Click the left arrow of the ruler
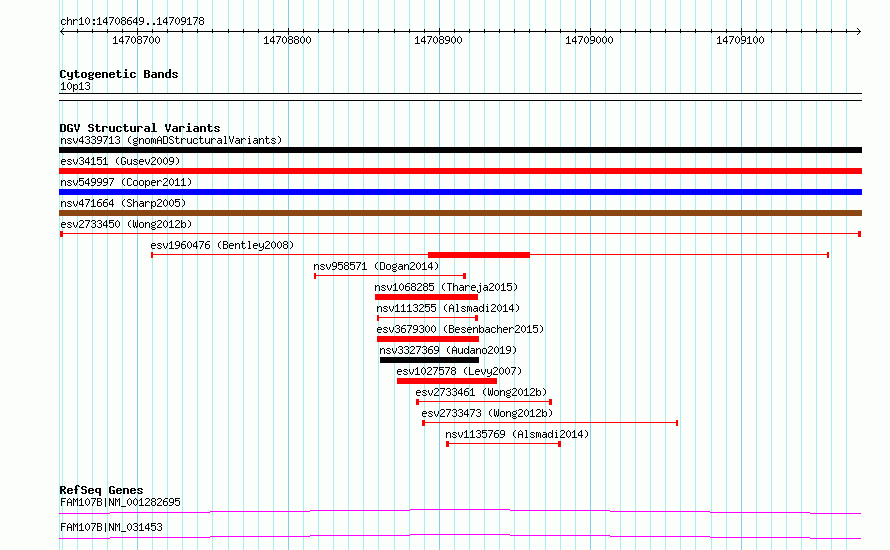Screen dimensions: 890x550 pos(62,32)
